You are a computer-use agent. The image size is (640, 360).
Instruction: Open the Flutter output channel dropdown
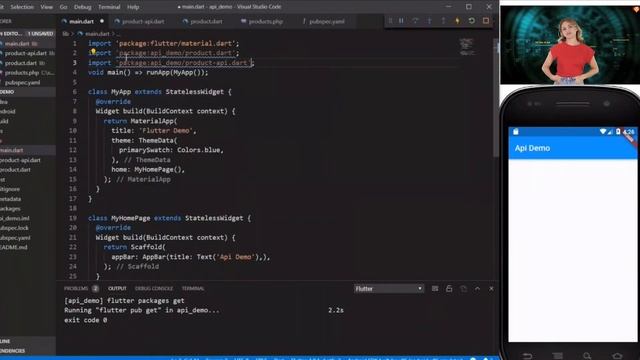(x=389, y=289)
